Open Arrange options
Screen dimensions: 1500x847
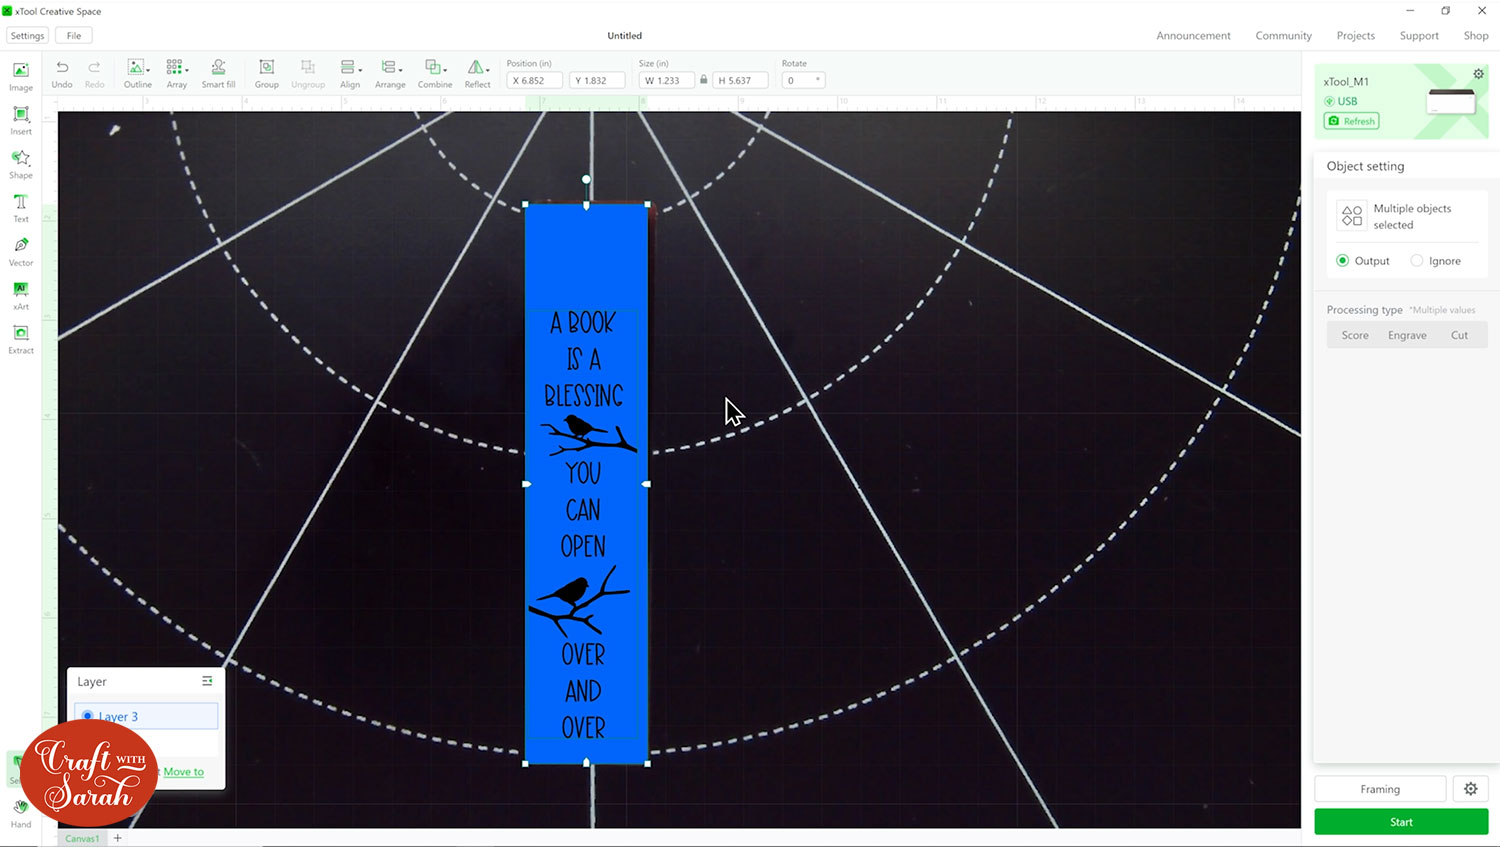tap(390, 73)
